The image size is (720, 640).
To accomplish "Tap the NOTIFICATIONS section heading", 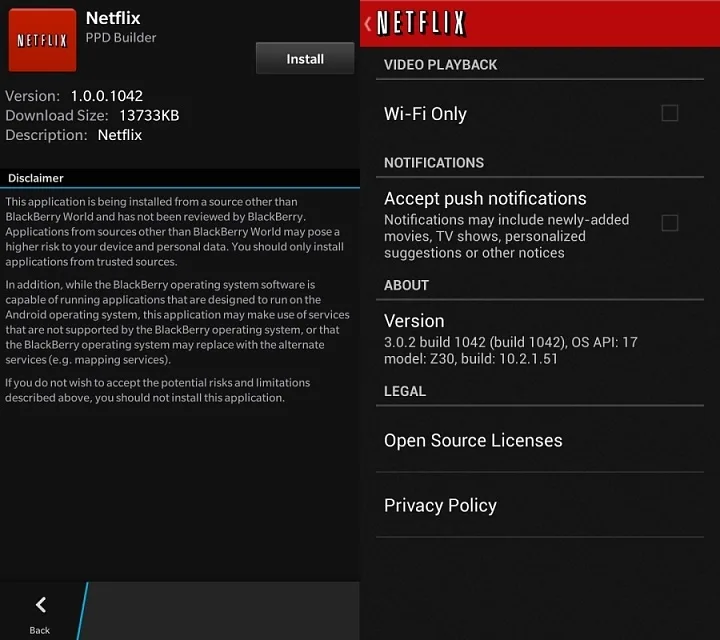I will click(434, 163).
